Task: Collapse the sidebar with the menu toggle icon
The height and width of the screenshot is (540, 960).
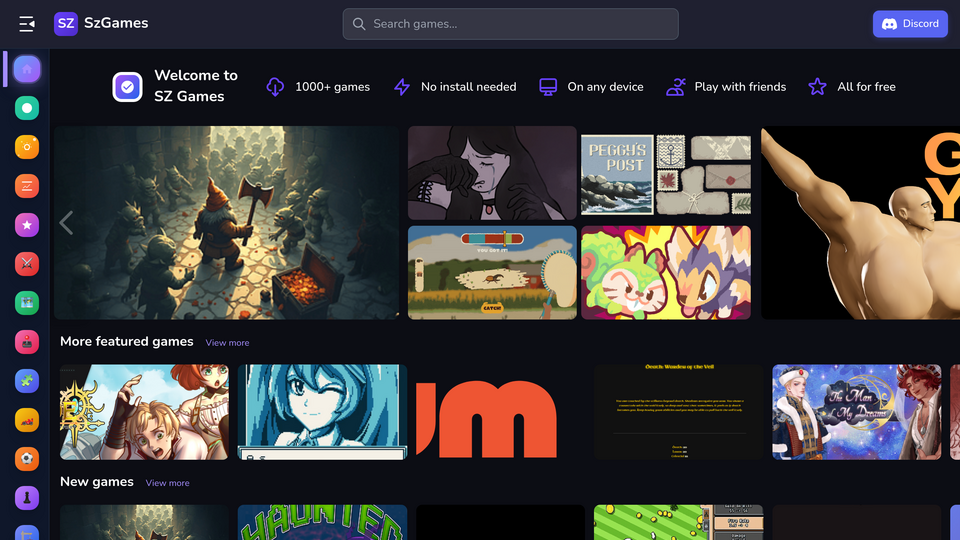Action: [26, 24]
